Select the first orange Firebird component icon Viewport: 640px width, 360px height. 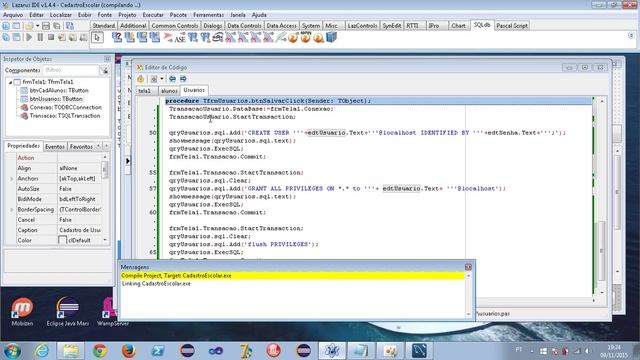(x=293, y=38)
